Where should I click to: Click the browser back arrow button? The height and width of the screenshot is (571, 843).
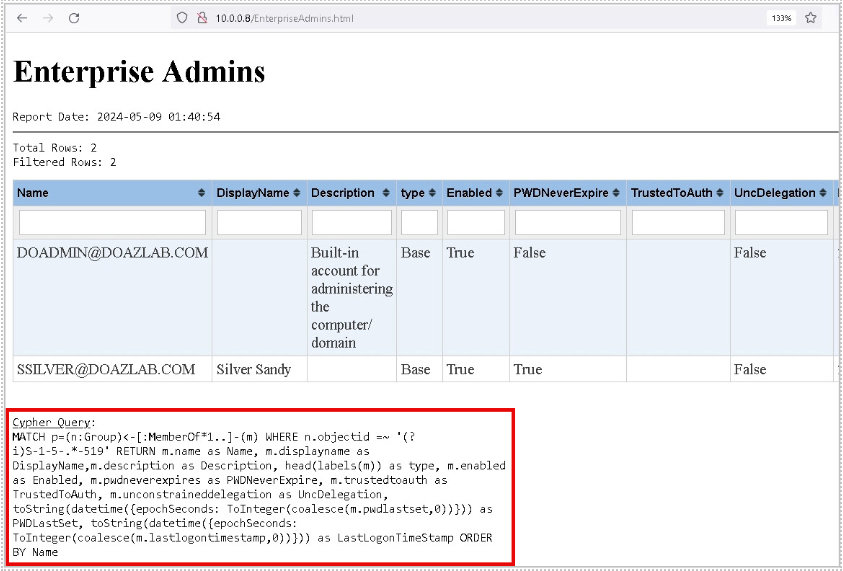tap(23, 18)
